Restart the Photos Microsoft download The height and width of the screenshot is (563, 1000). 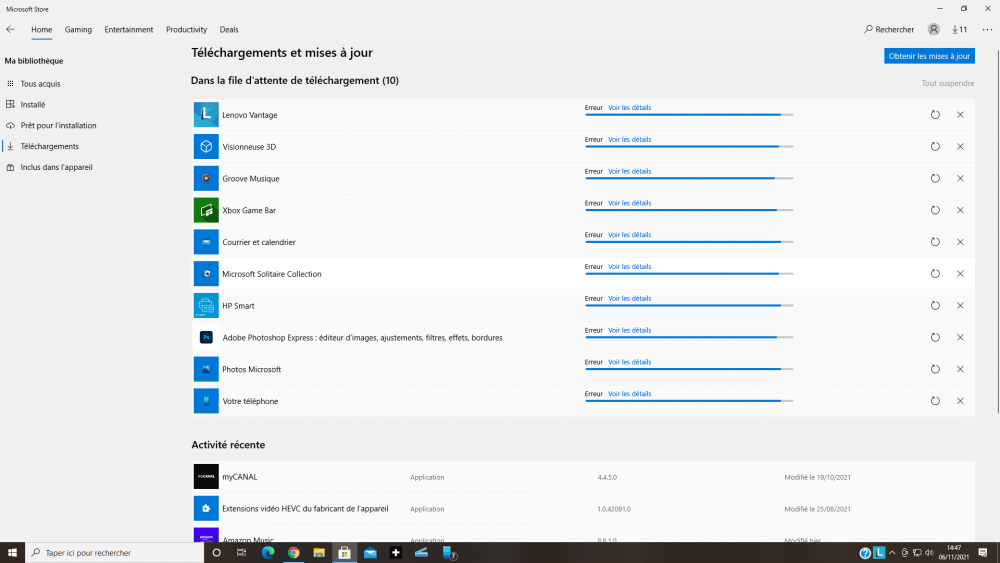tap(935, 369)
